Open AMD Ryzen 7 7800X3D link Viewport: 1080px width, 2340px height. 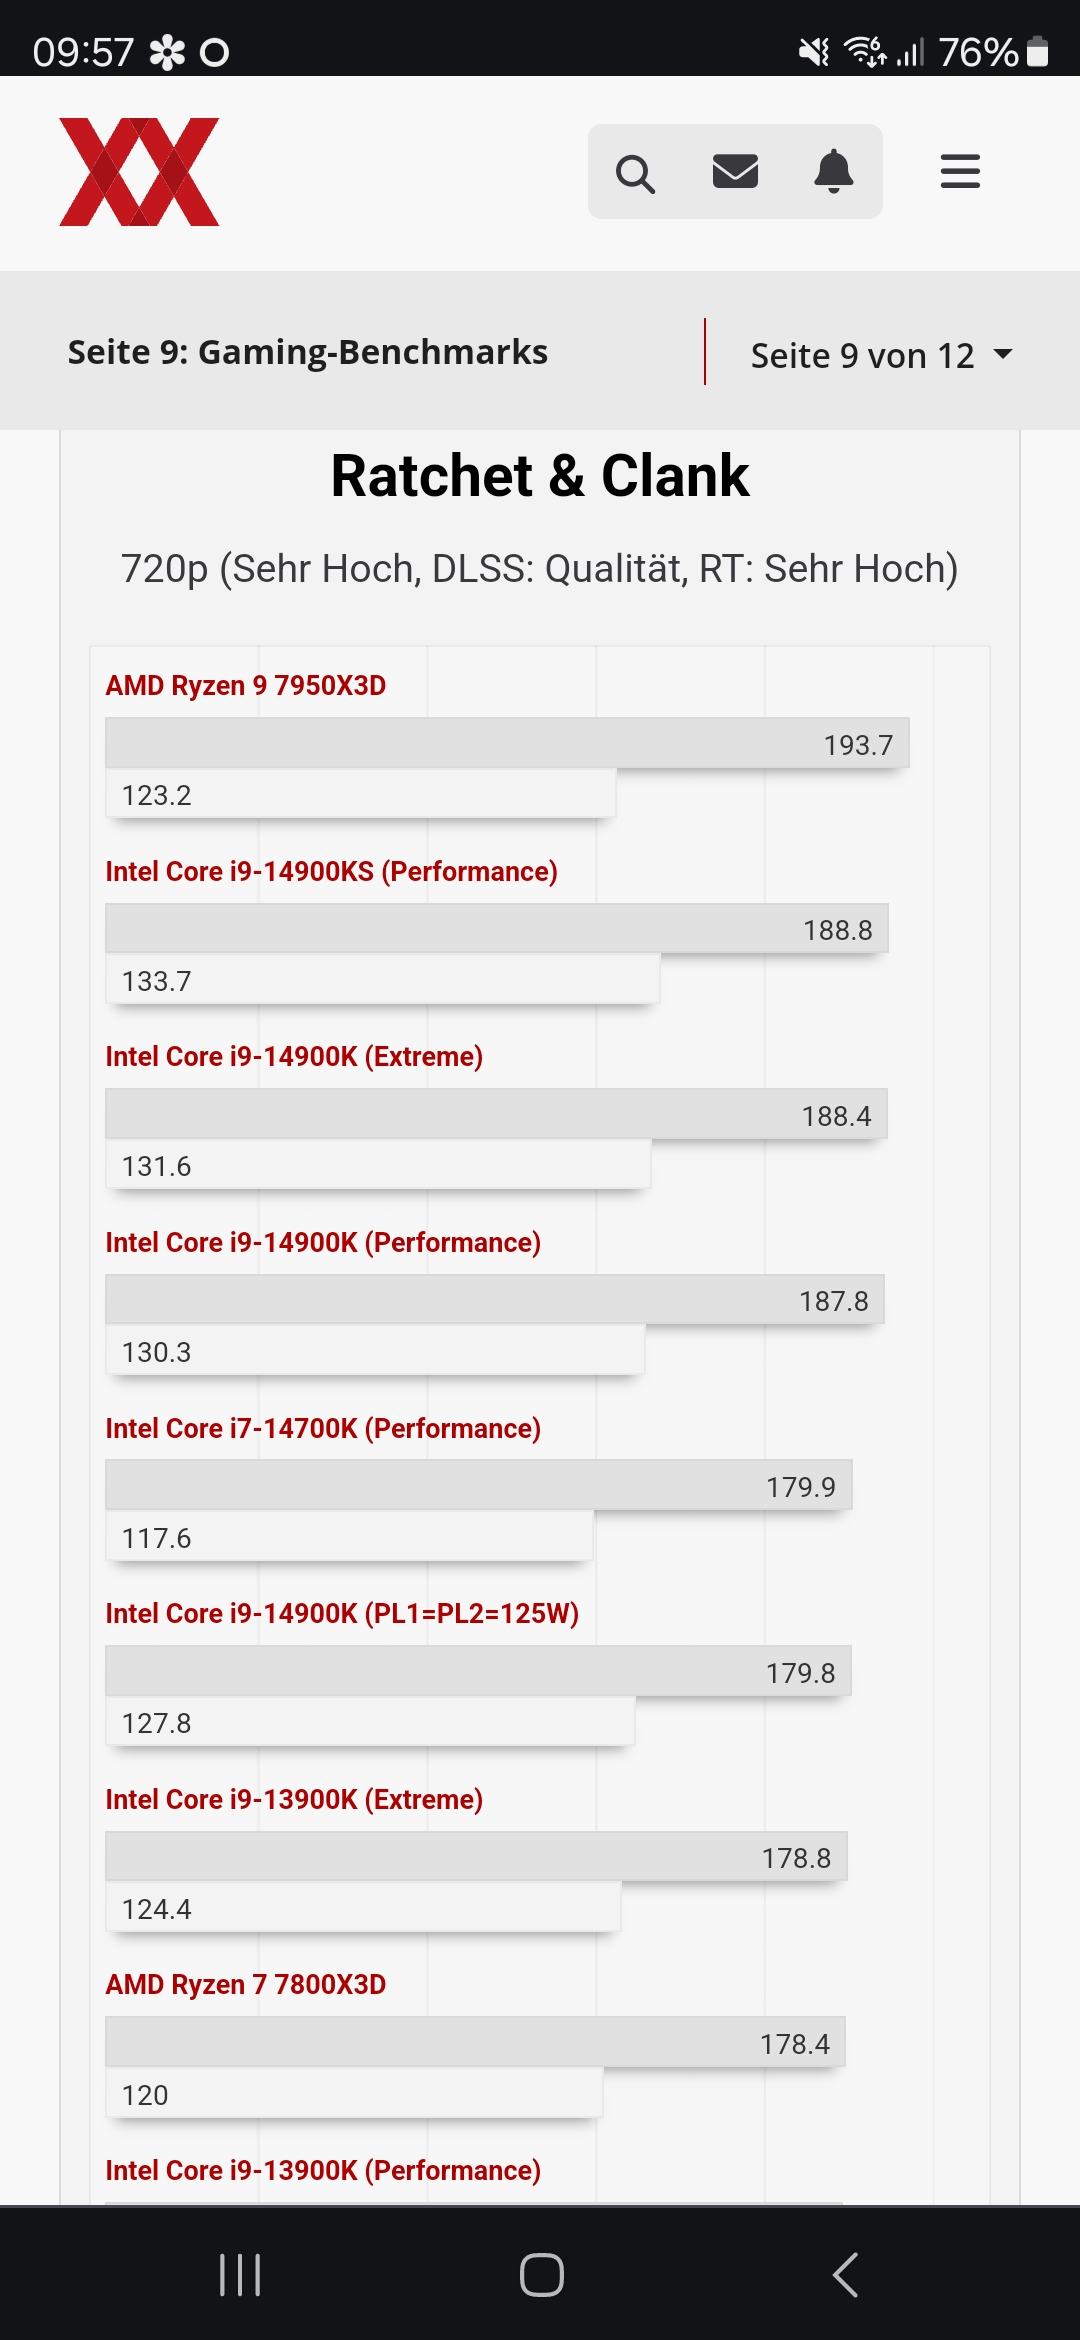click(246, 1985)
